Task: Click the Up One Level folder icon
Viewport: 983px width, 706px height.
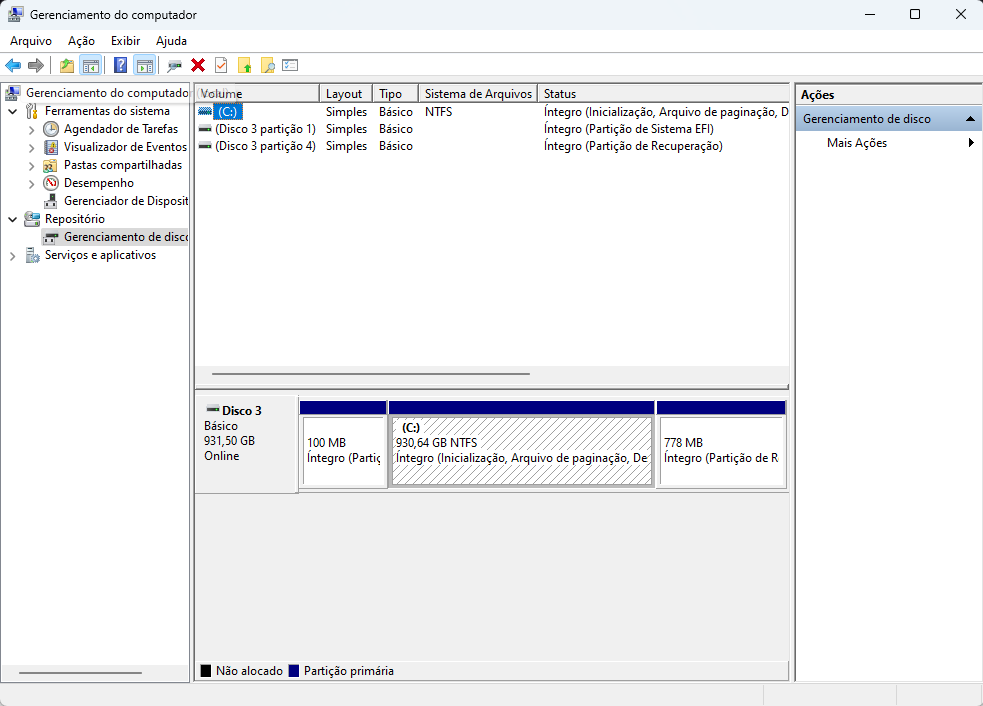Action: point(66,65)
